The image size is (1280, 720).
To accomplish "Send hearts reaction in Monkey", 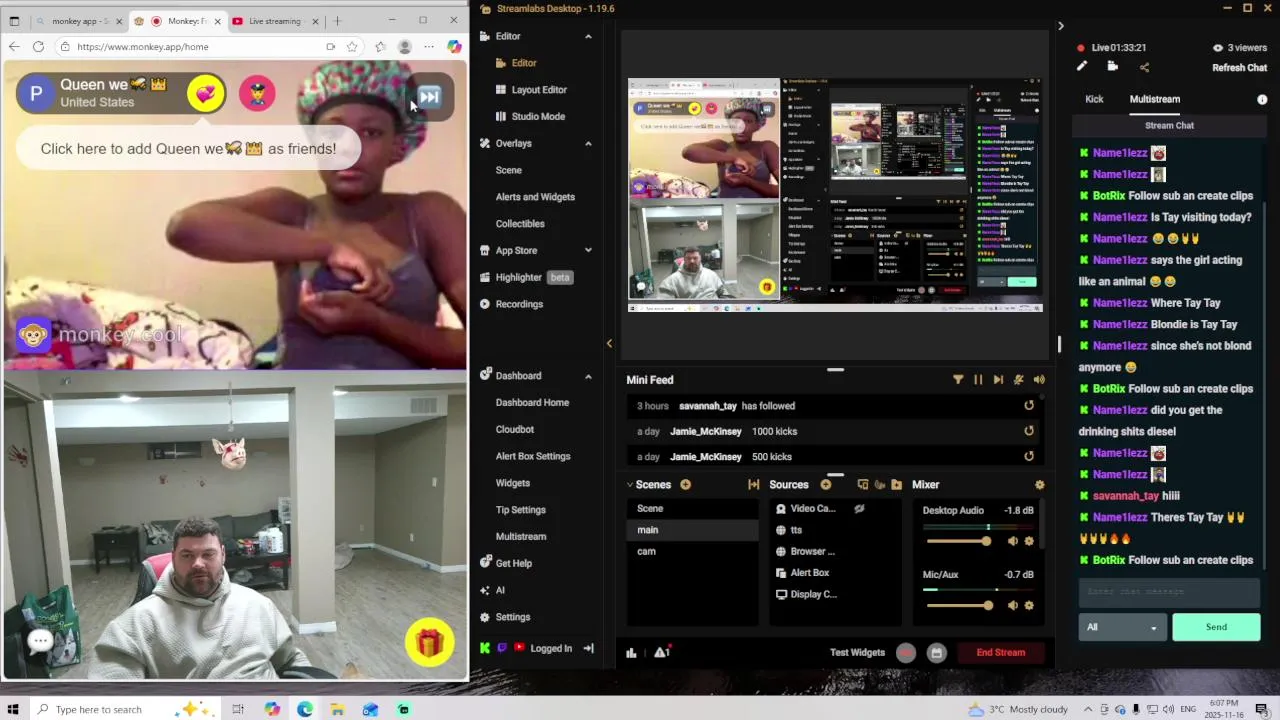I will [206, 94].
